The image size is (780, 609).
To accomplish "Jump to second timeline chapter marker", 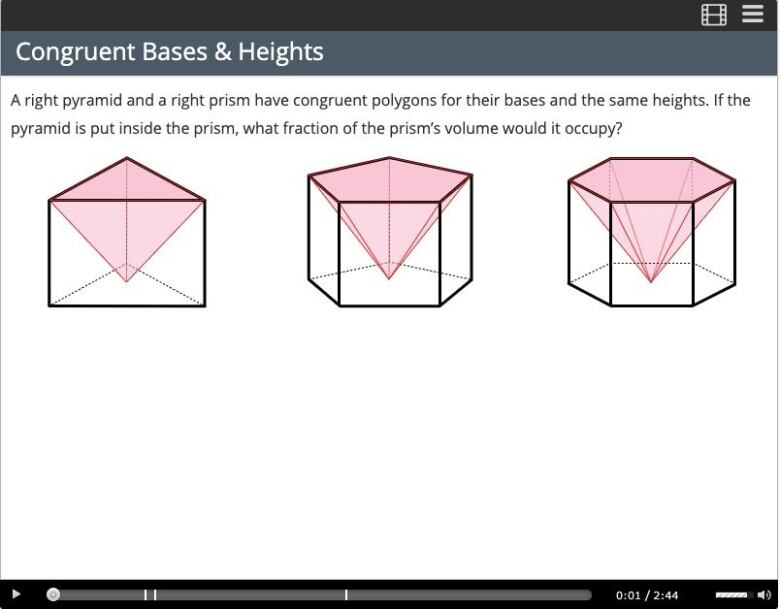I will click(x=155, y=595).
